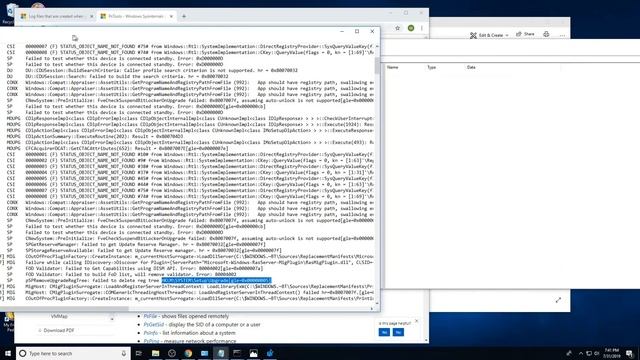
Task: Open the PsFile link
Action: 150,316
